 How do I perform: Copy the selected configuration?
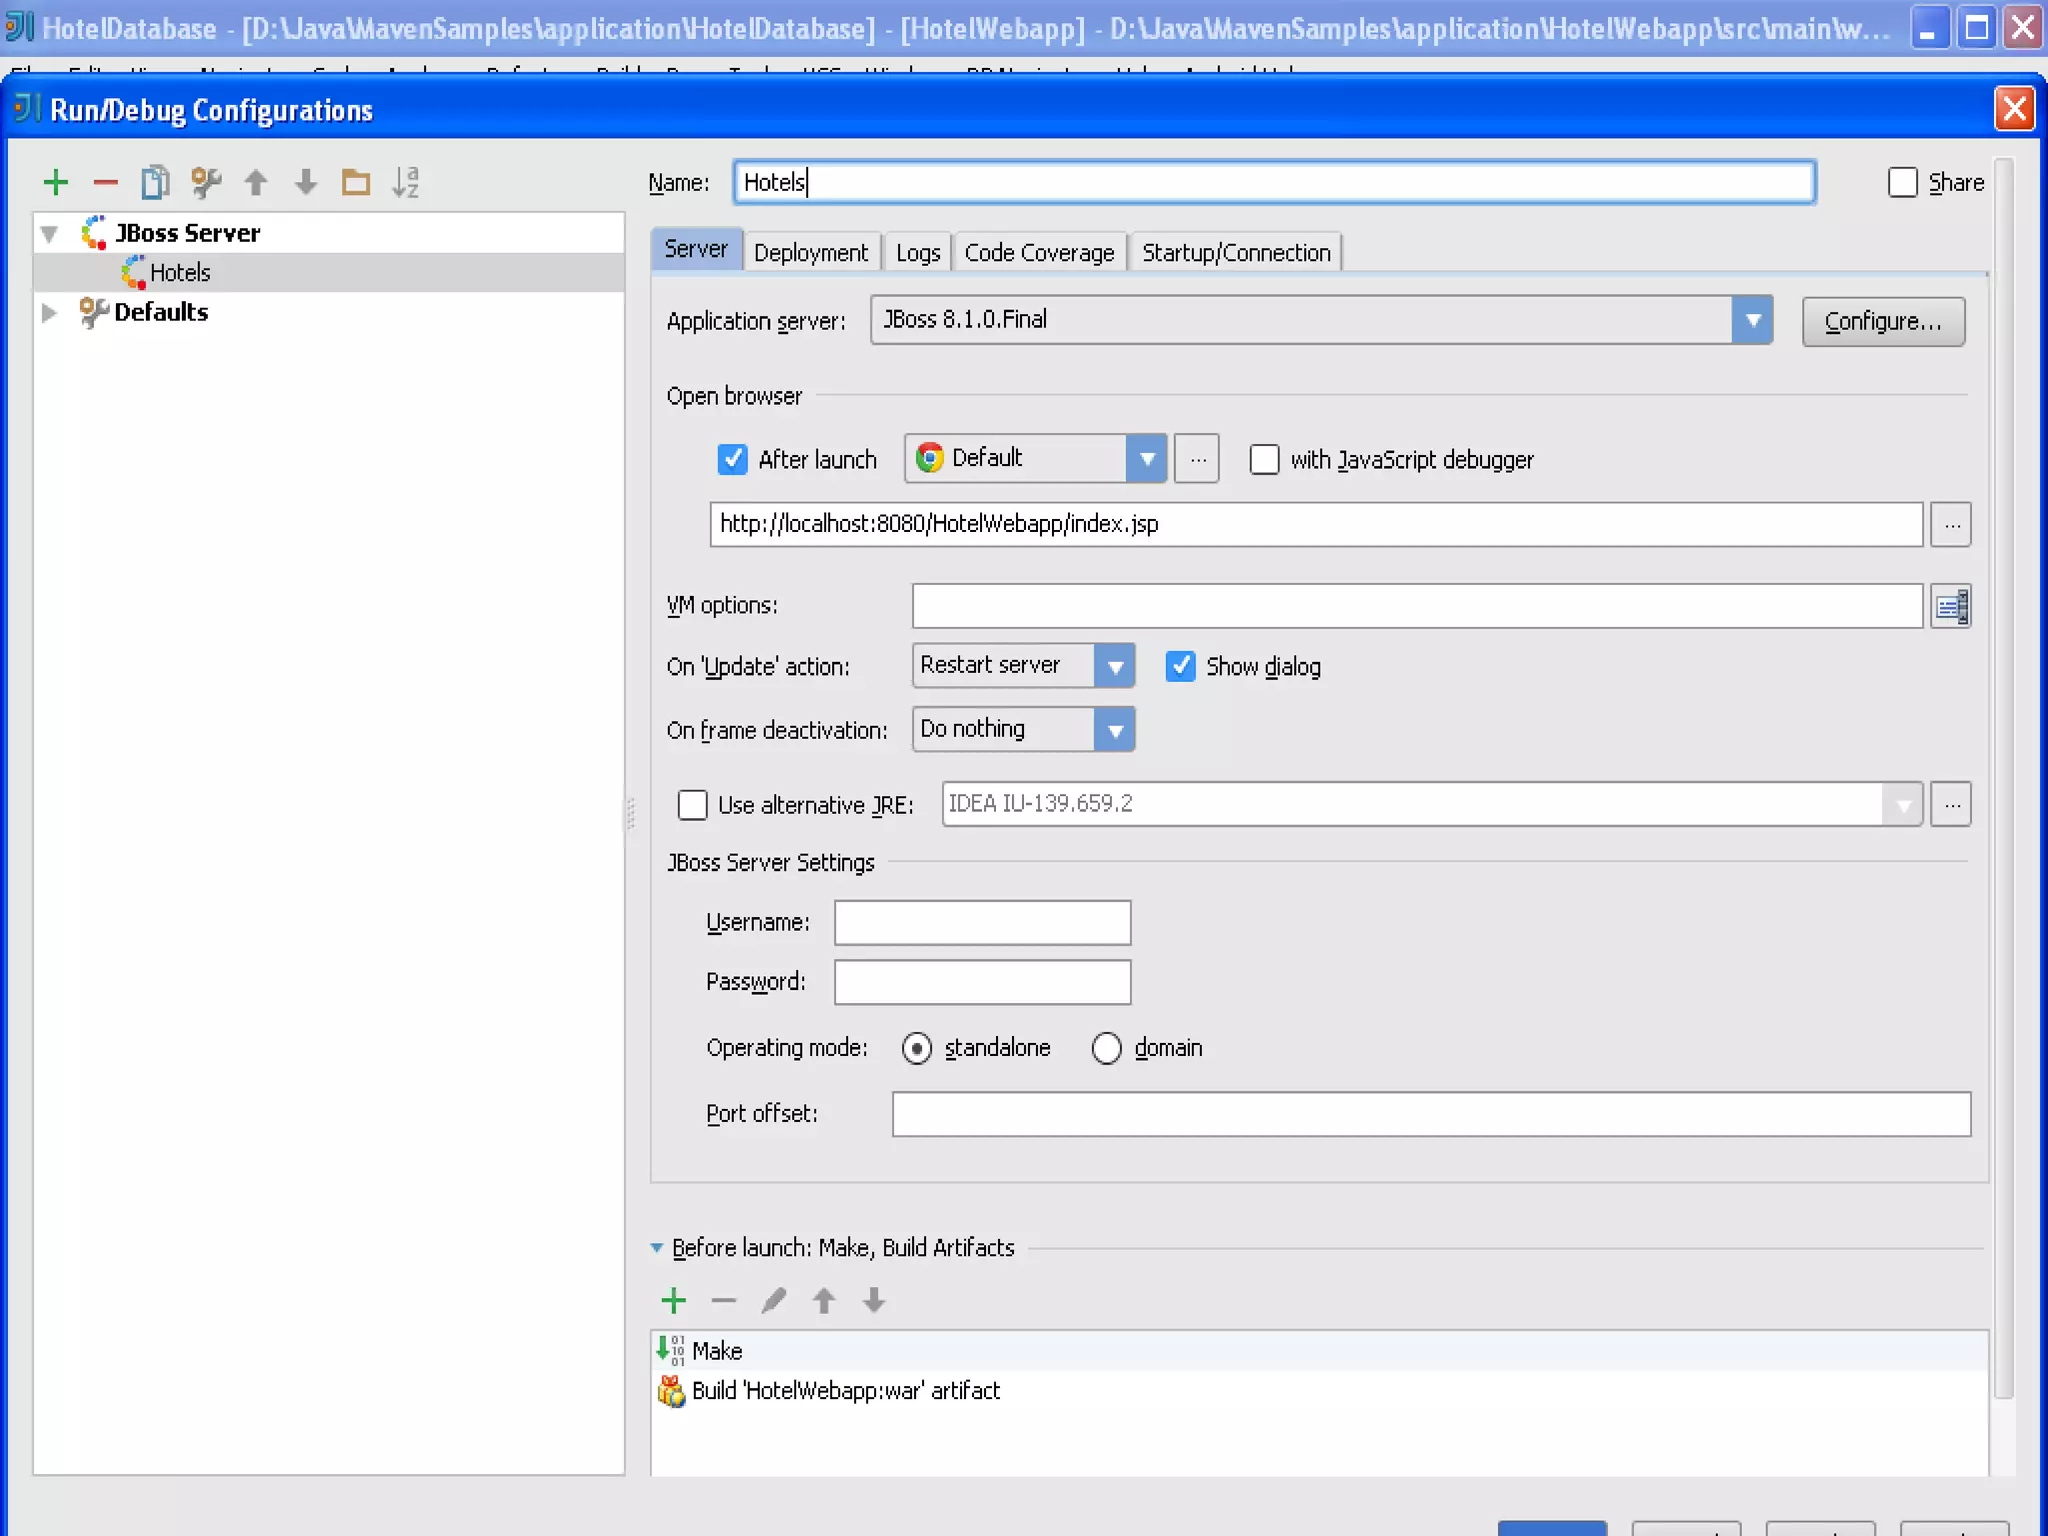[x=156, y=182]
